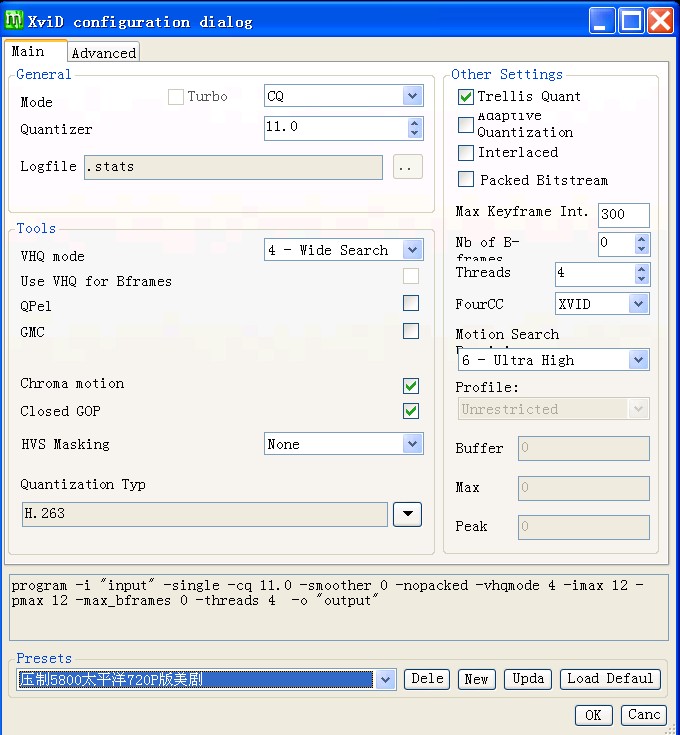Open the FourCC XVID dropdown
The height and width of the screenshot is (735, 680).
pos(638,303)
